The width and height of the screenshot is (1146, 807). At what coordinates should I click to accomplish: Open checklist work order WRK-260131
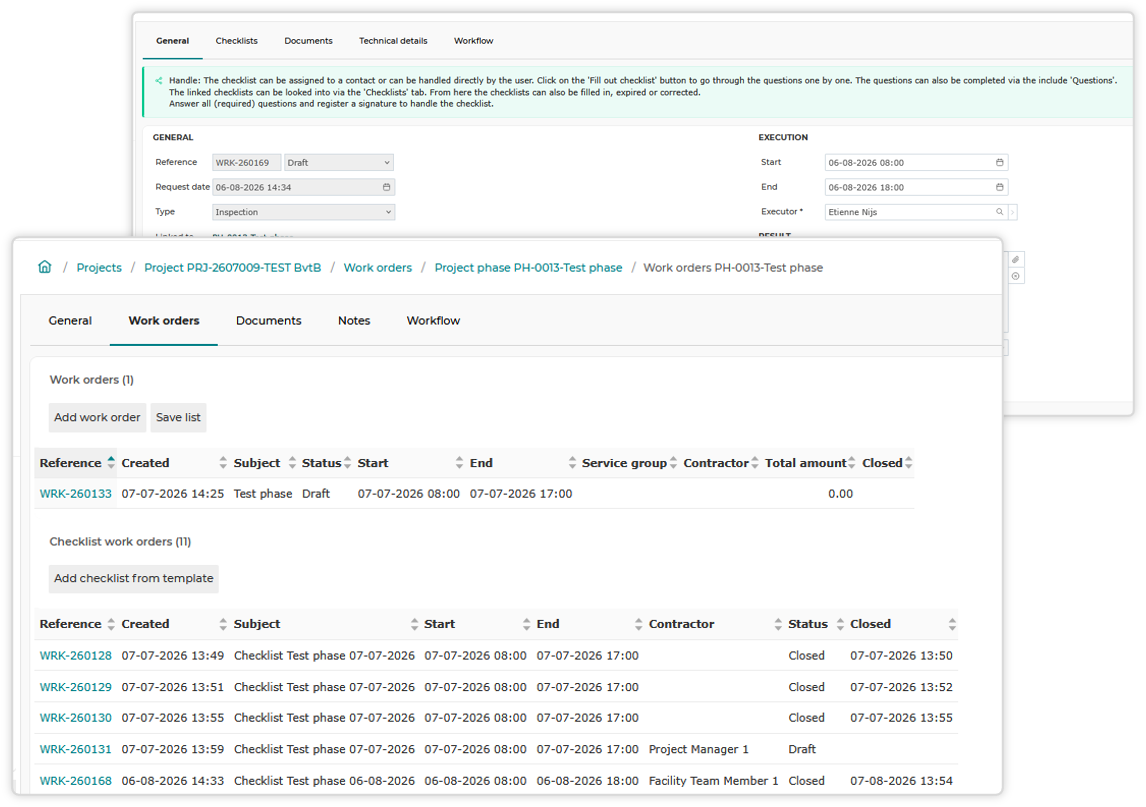[x=75, y=749]
